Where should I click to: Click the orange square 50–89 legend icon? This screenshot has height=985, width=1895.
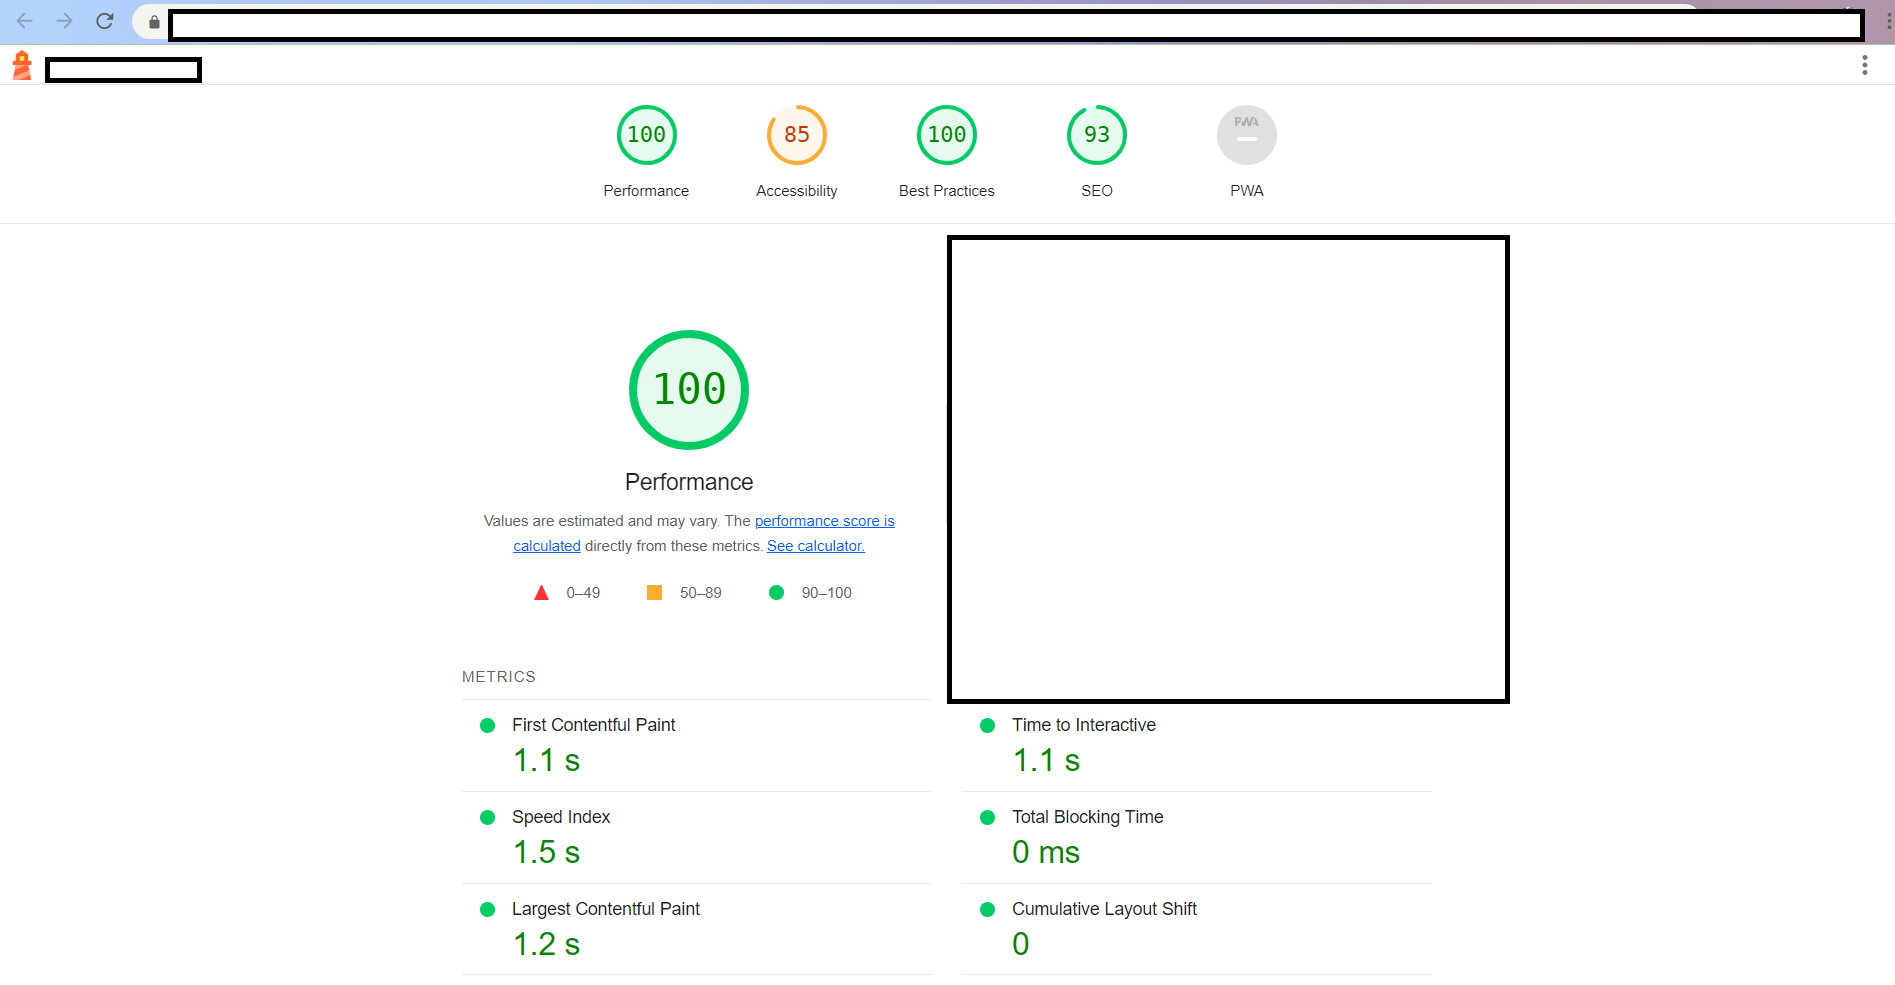coord(654,593)
